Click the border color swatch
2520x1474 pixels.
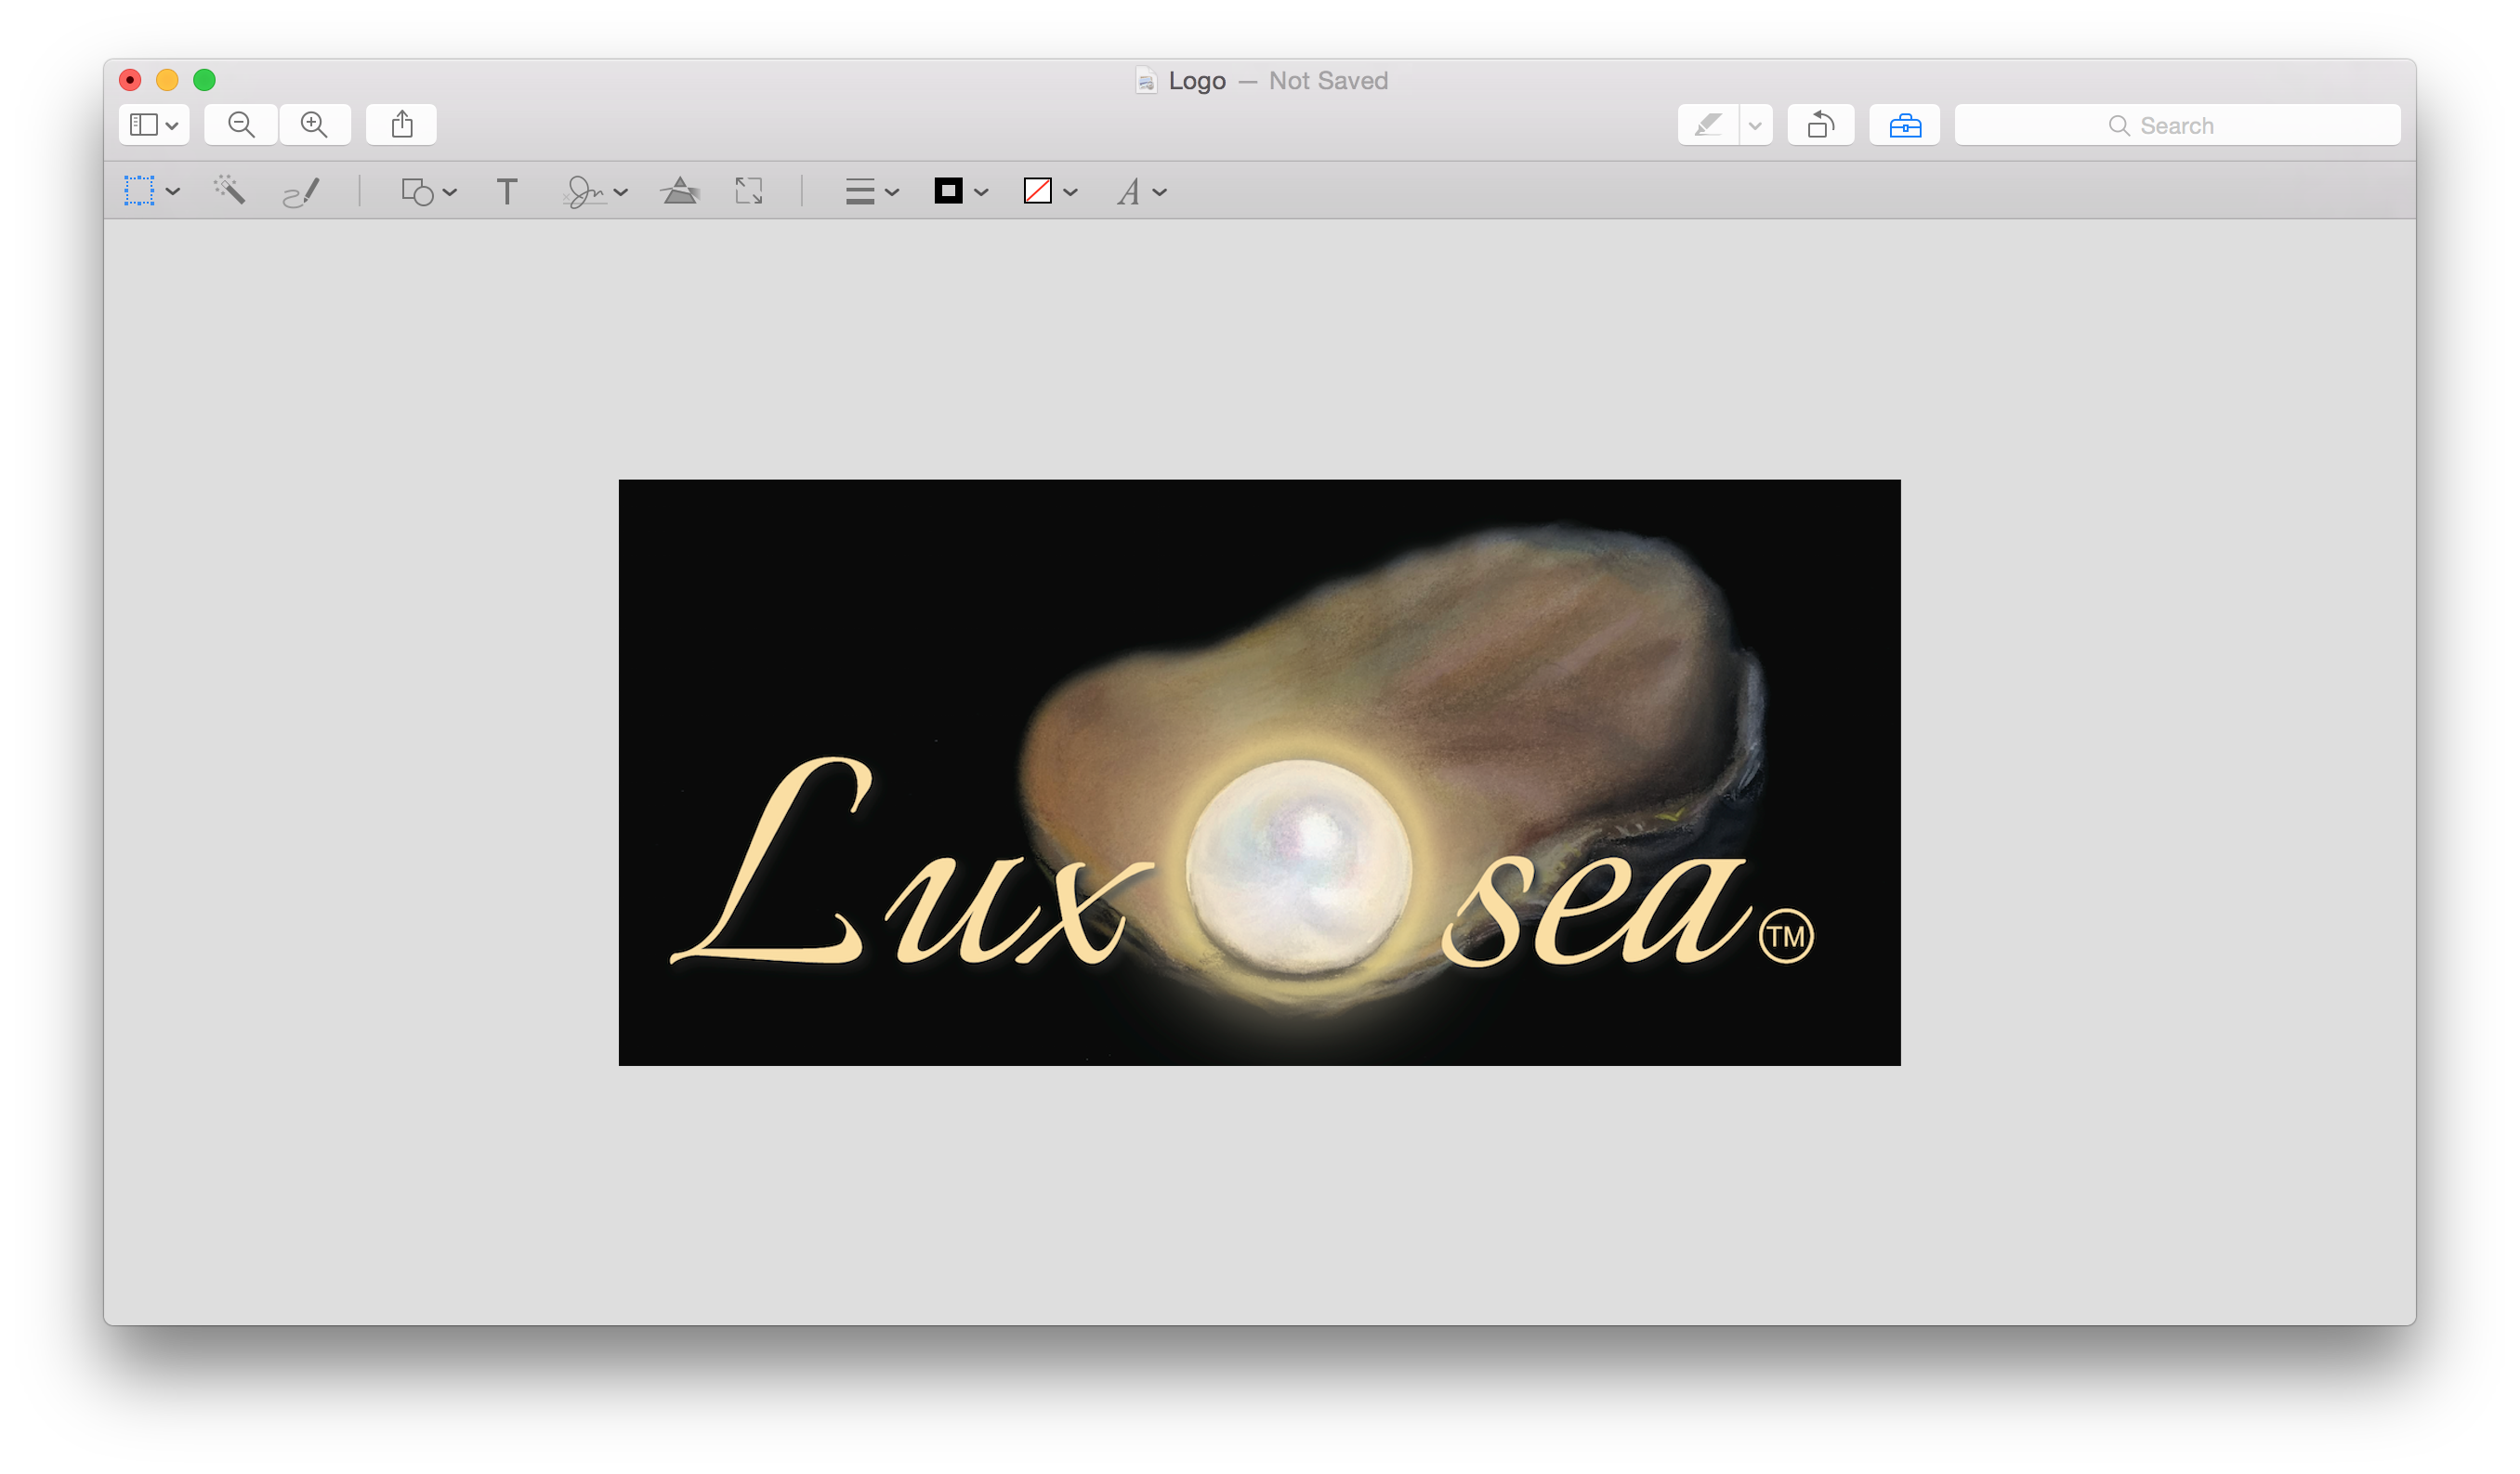coord(948,191)
